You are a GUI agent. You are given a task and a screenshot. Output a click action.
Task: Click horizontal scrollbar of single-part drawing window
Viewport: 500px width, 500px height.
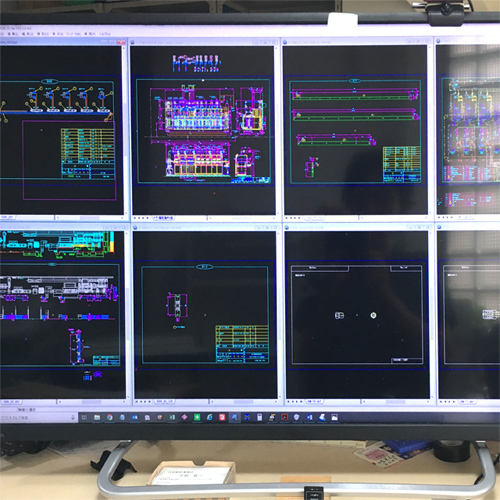click(243, 402)
